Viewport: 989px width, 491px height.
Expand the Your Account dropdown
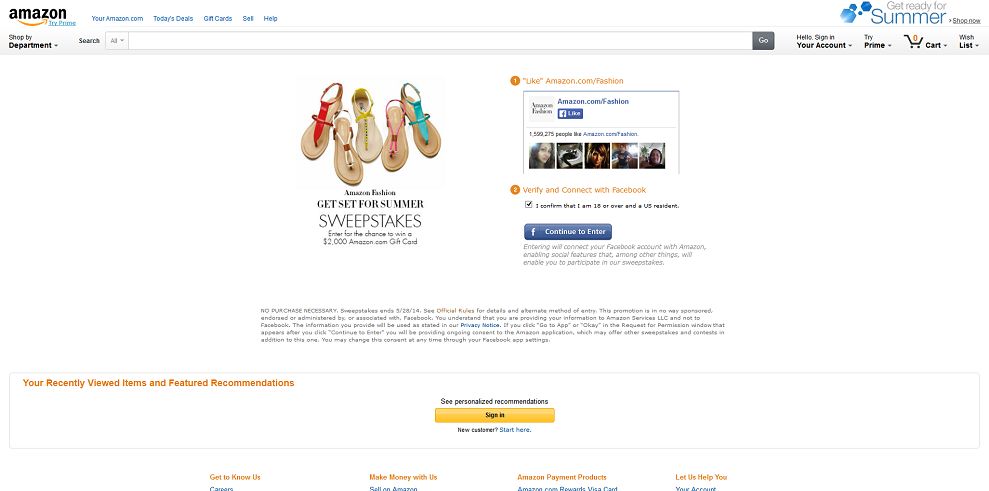coord(824,42)
